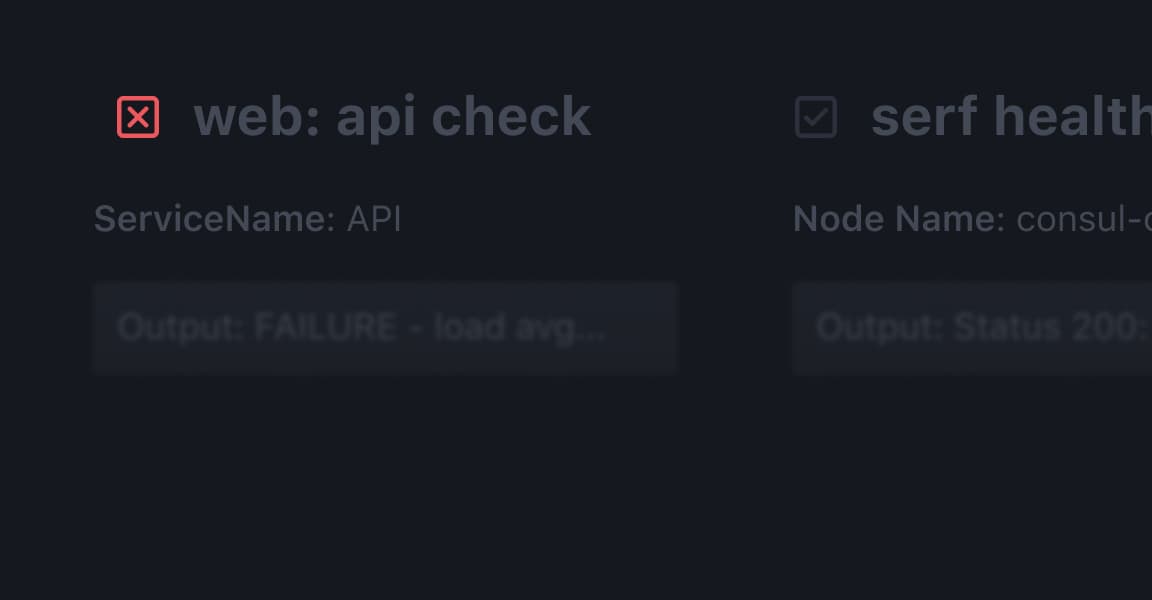1152x600 pixels.
Task: Open the "serf health" check heading
Action: coord(1010,117)
